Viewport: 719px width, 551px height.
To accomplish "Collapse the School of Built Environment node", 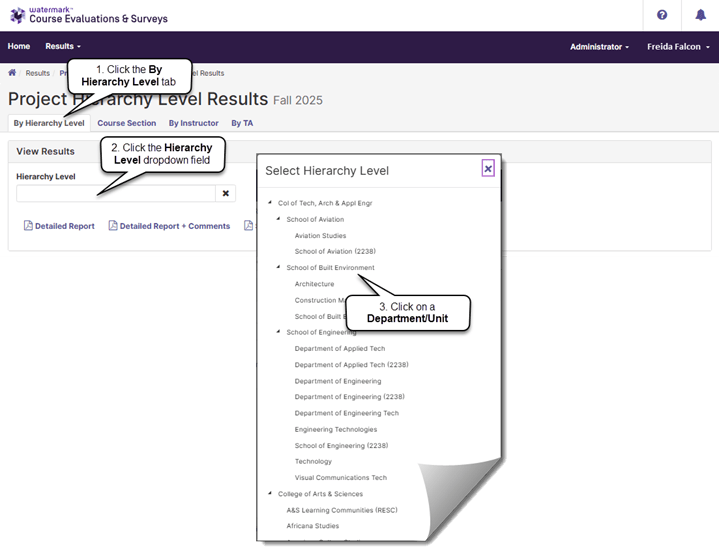I will coord(278,267).
